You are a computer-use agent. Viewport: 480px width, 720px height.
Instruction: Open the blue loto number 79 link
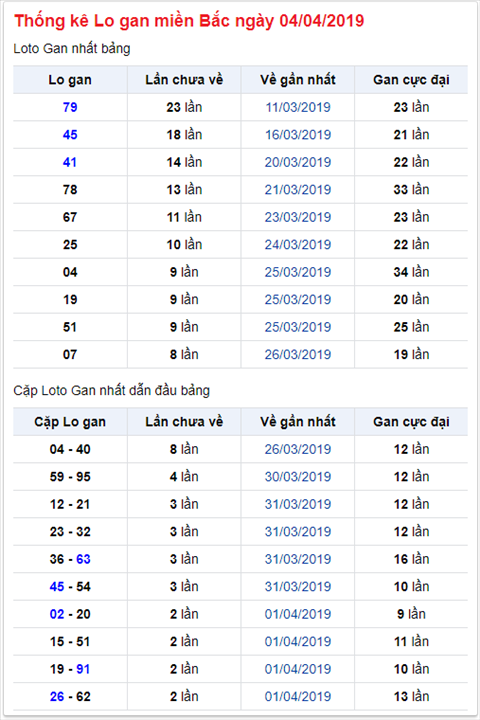tap(70, 107)
